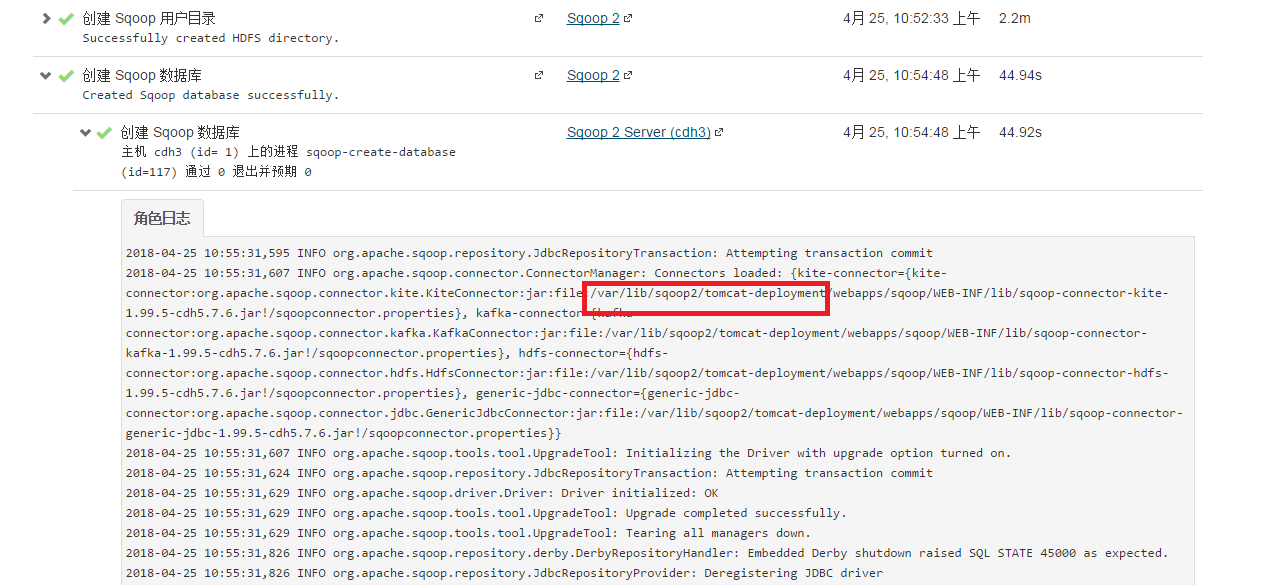Select the 角色日志 tab
This screenshot has height=585, width=1280.
[x=163, y=218]
